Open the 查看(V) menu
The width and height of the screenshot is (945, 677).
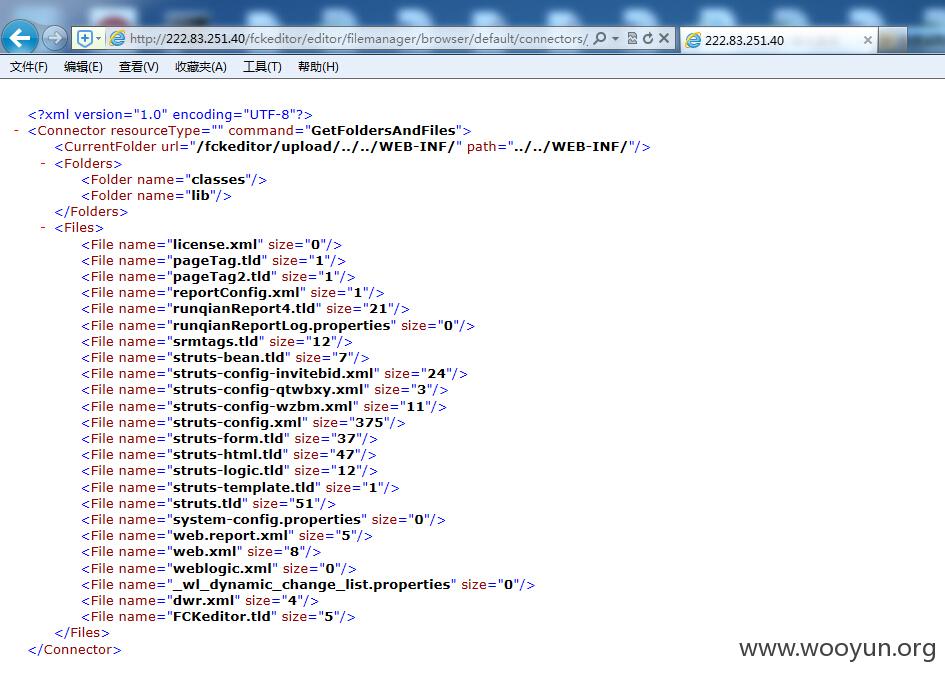click(x=139, y=67)
